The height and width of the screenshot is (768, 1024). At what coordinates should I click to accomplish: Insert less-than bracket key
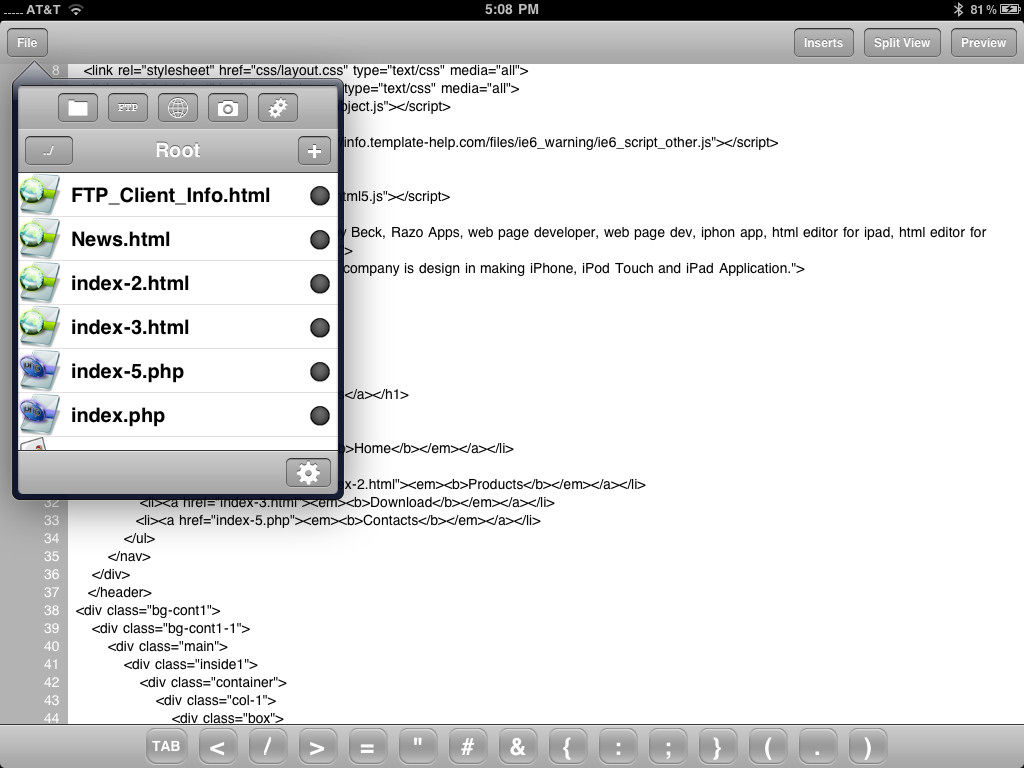pyautogui.click(x=217, y=746)
